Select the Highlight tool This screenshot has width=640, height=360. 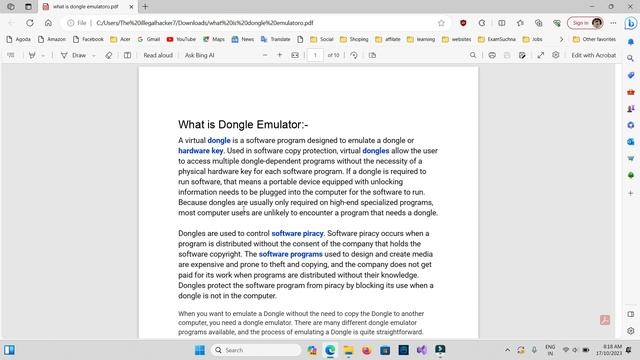pyautogui.click(x=32, y=55)
